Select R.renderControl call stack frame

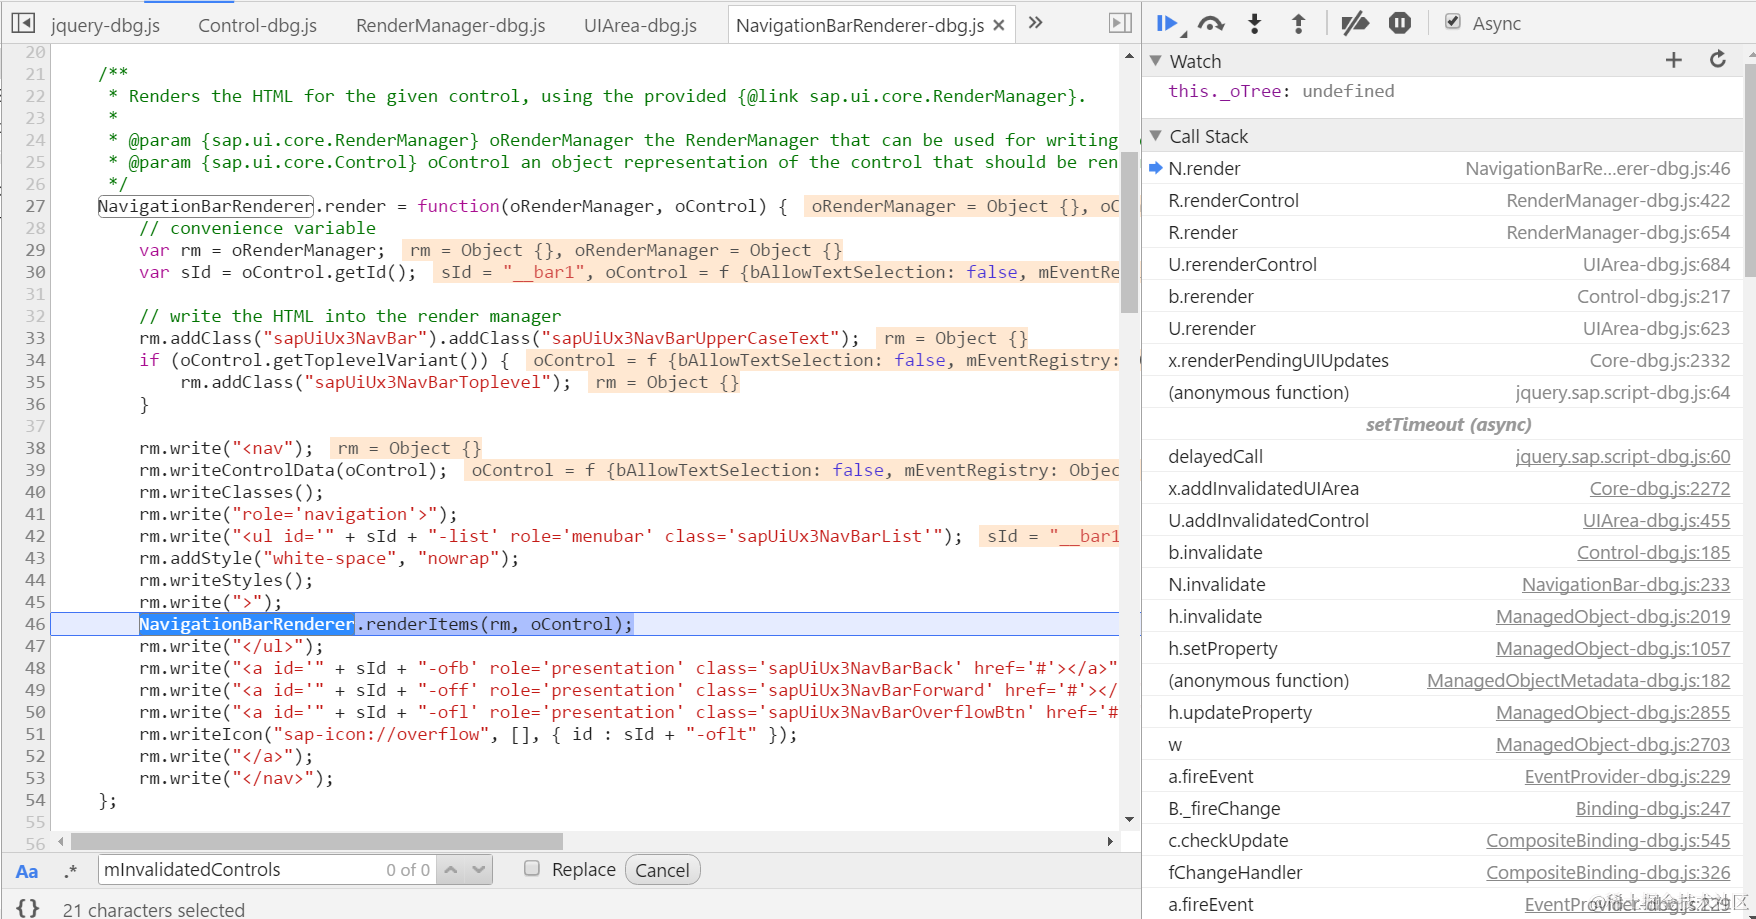coord(1443,201)
